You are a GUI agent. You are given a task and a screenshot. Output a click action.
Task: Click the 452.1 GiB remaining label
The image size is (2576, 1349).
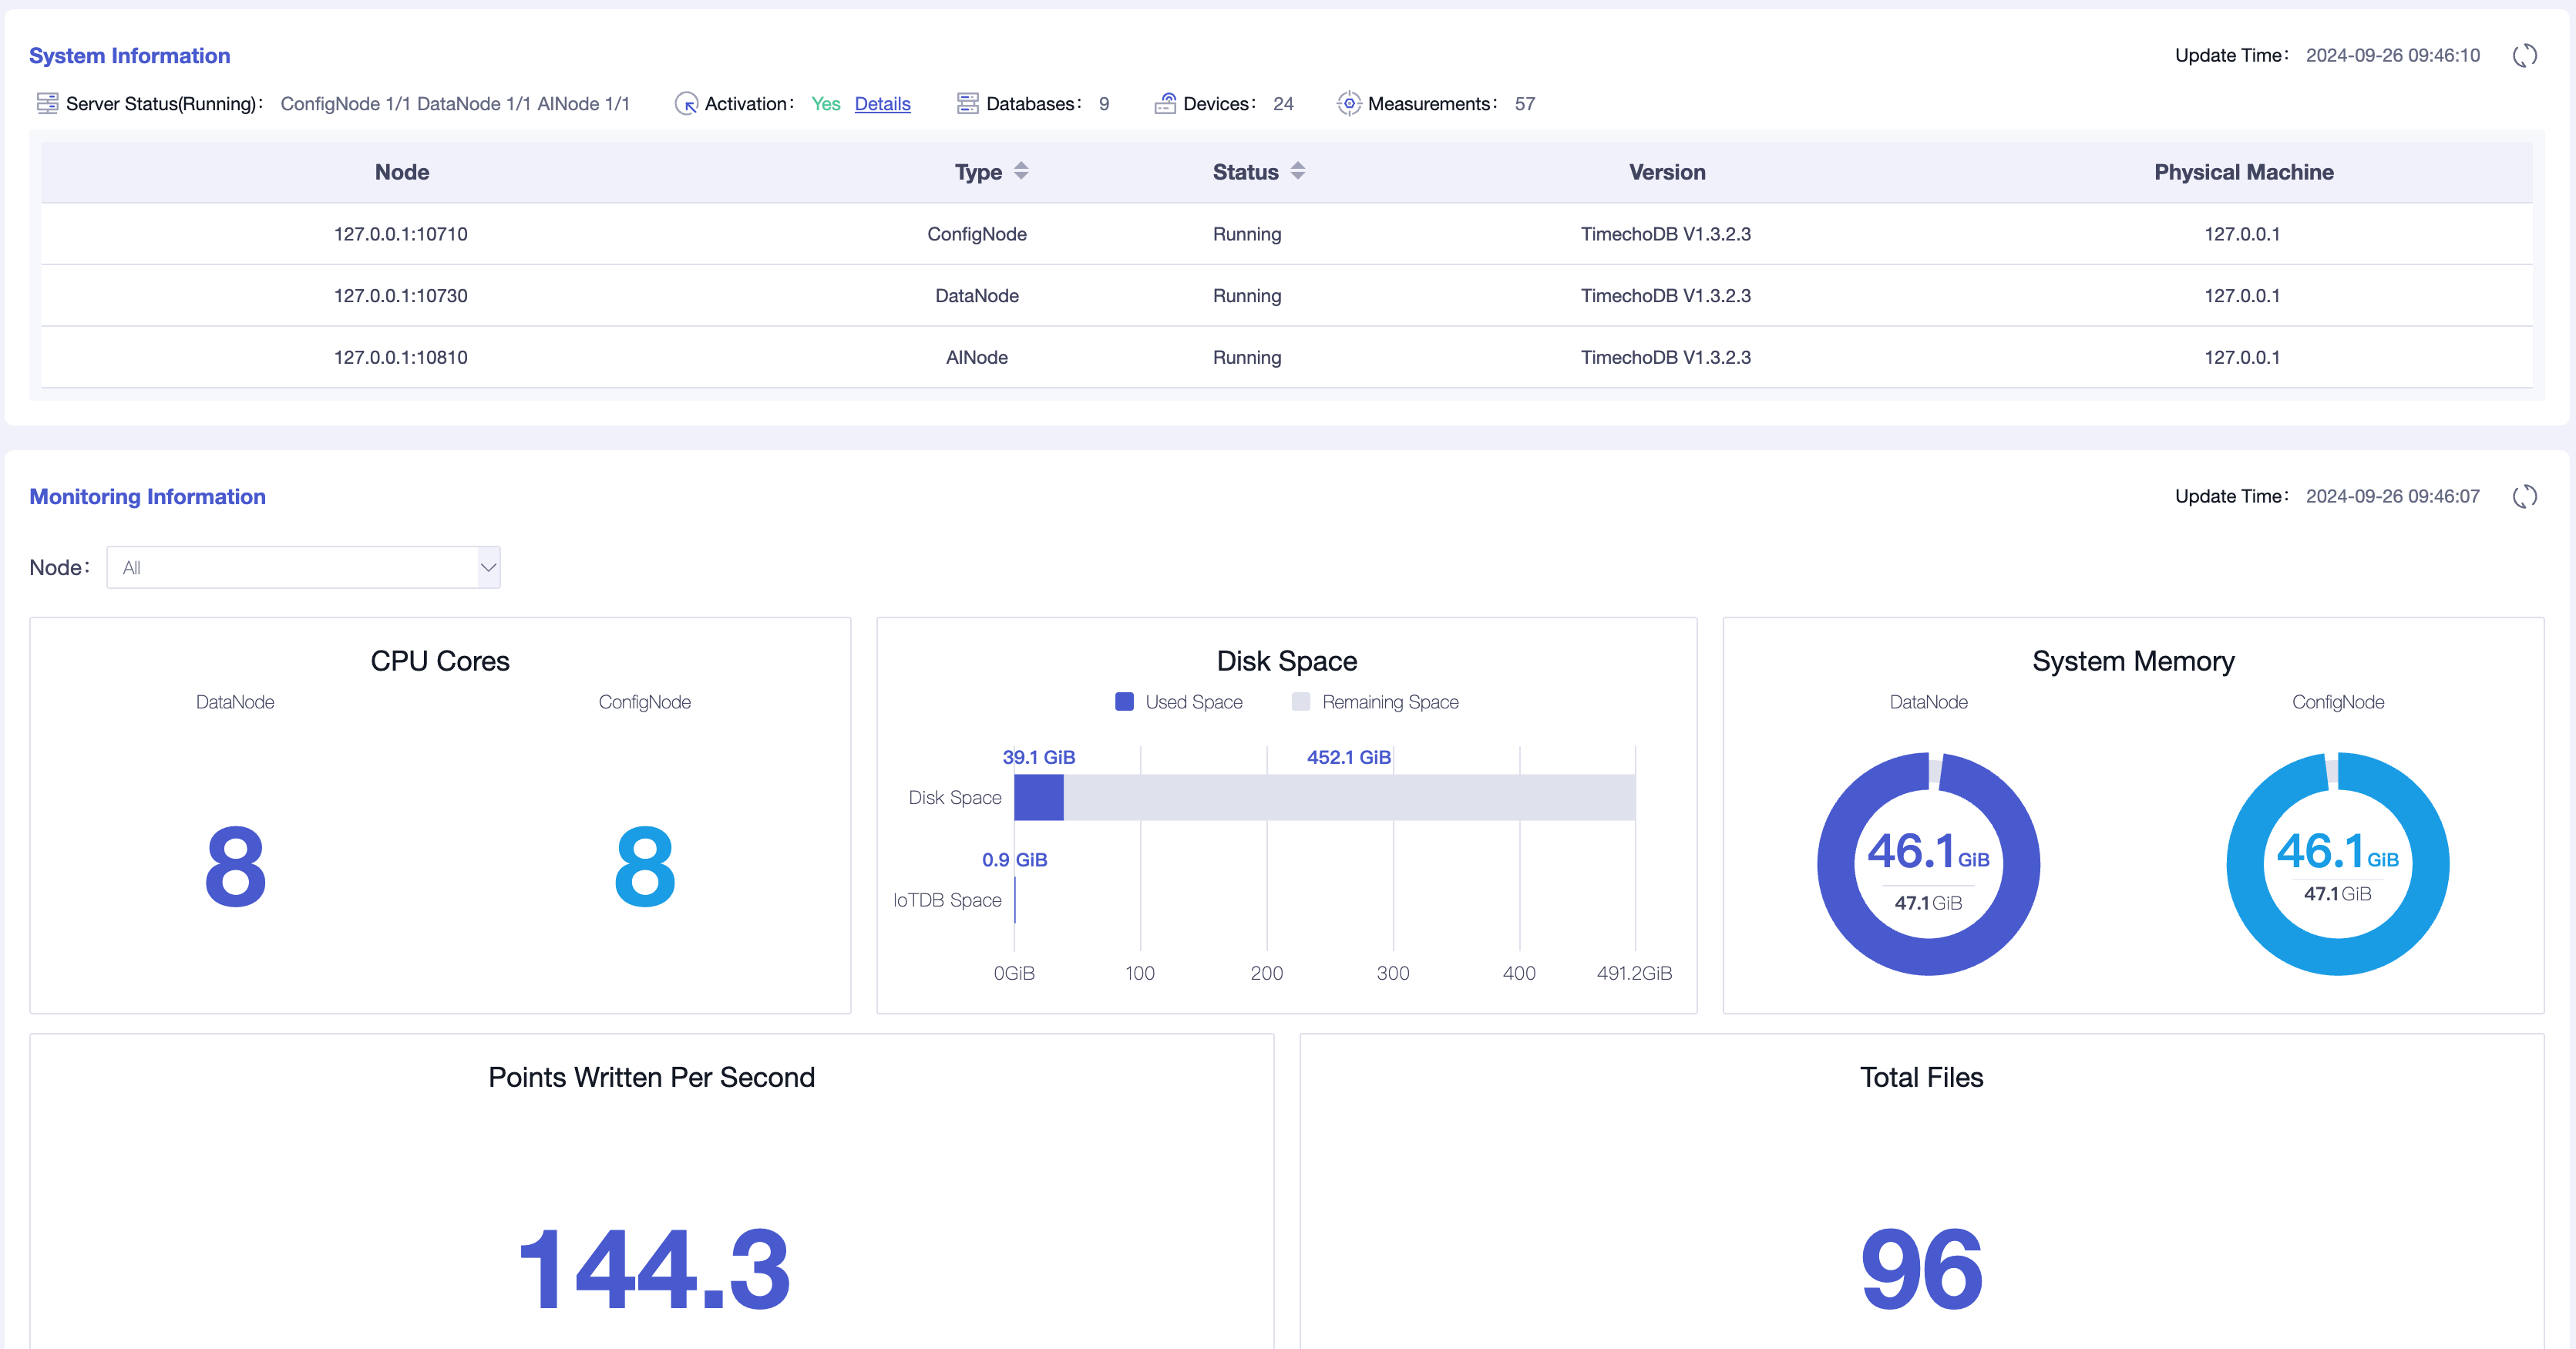click(1348, 757)
